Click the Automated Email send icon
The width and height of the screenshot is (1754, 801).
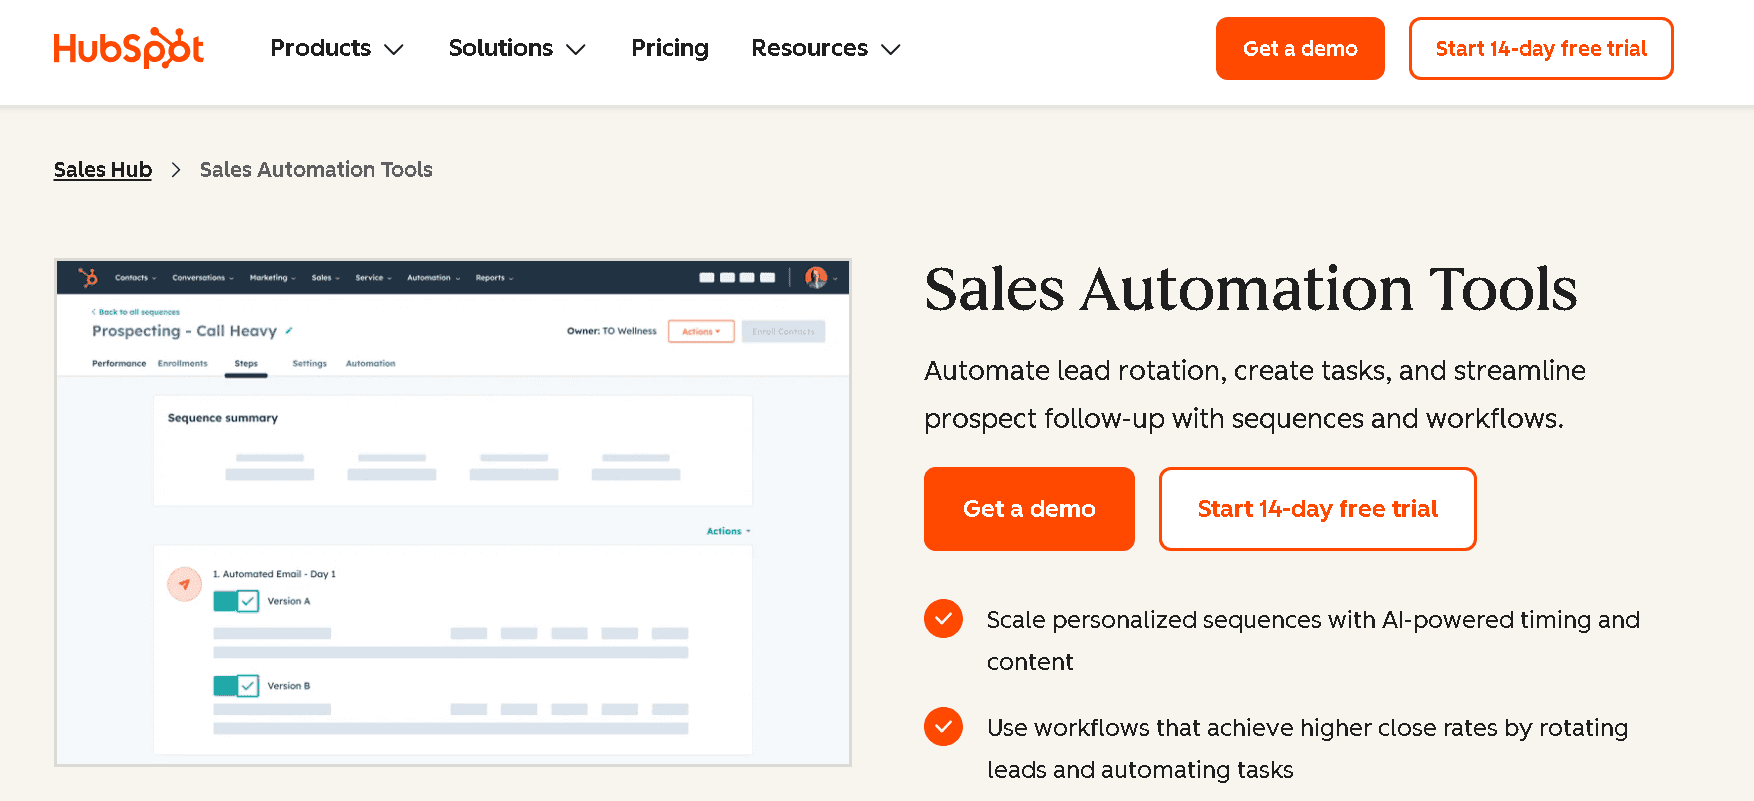(x=184, y=584)
